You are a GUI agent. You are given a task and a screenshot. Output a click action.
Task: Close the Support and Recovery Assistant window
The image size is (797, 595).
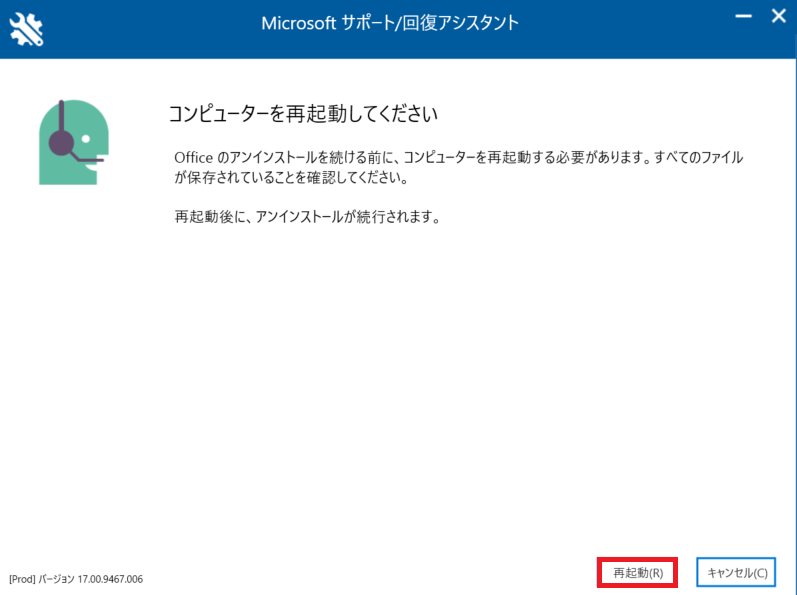(x=779, y=16)
